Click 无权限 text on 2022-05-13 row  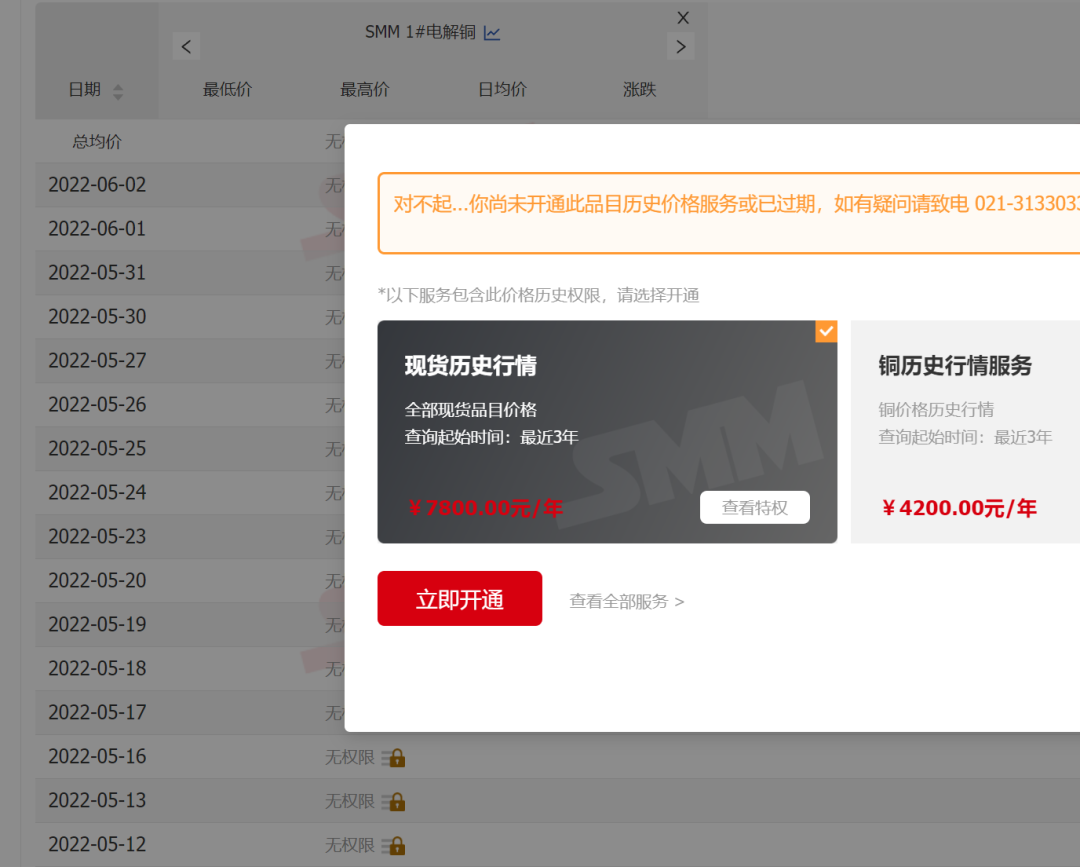(x=350, y=802)
